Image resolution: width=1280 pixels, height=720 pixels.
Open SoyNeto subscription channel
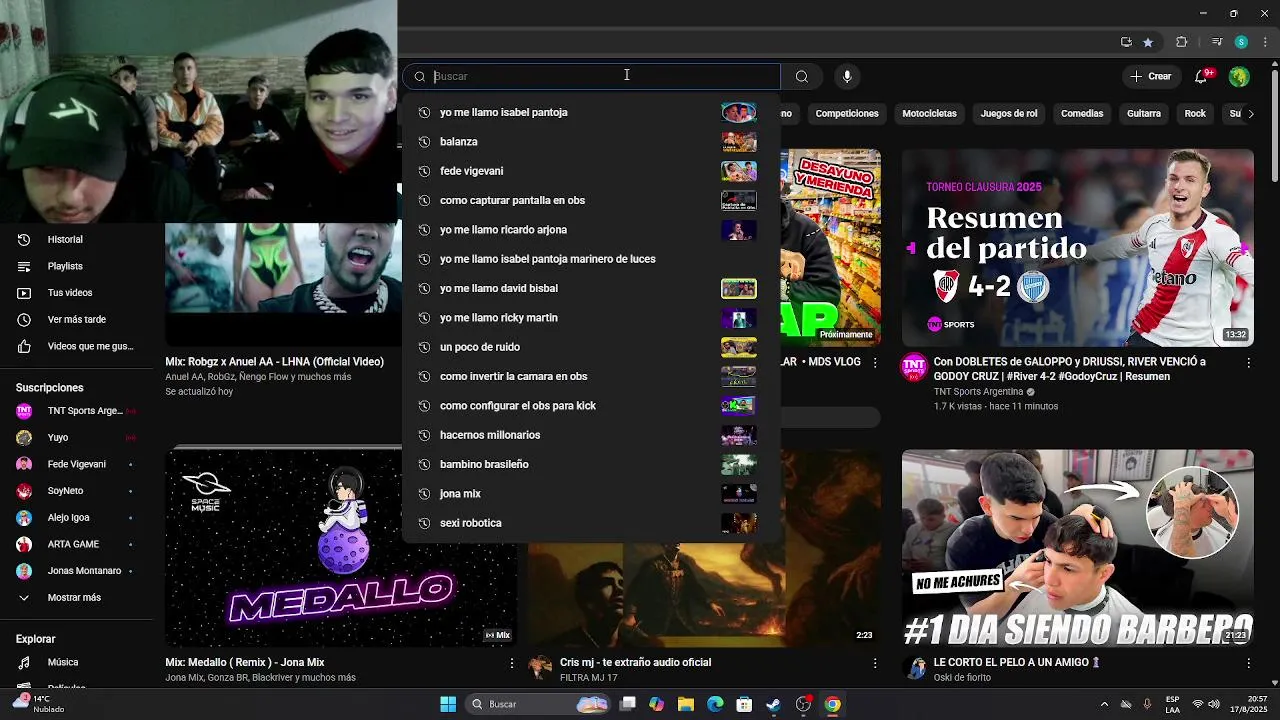pos(77,491)
